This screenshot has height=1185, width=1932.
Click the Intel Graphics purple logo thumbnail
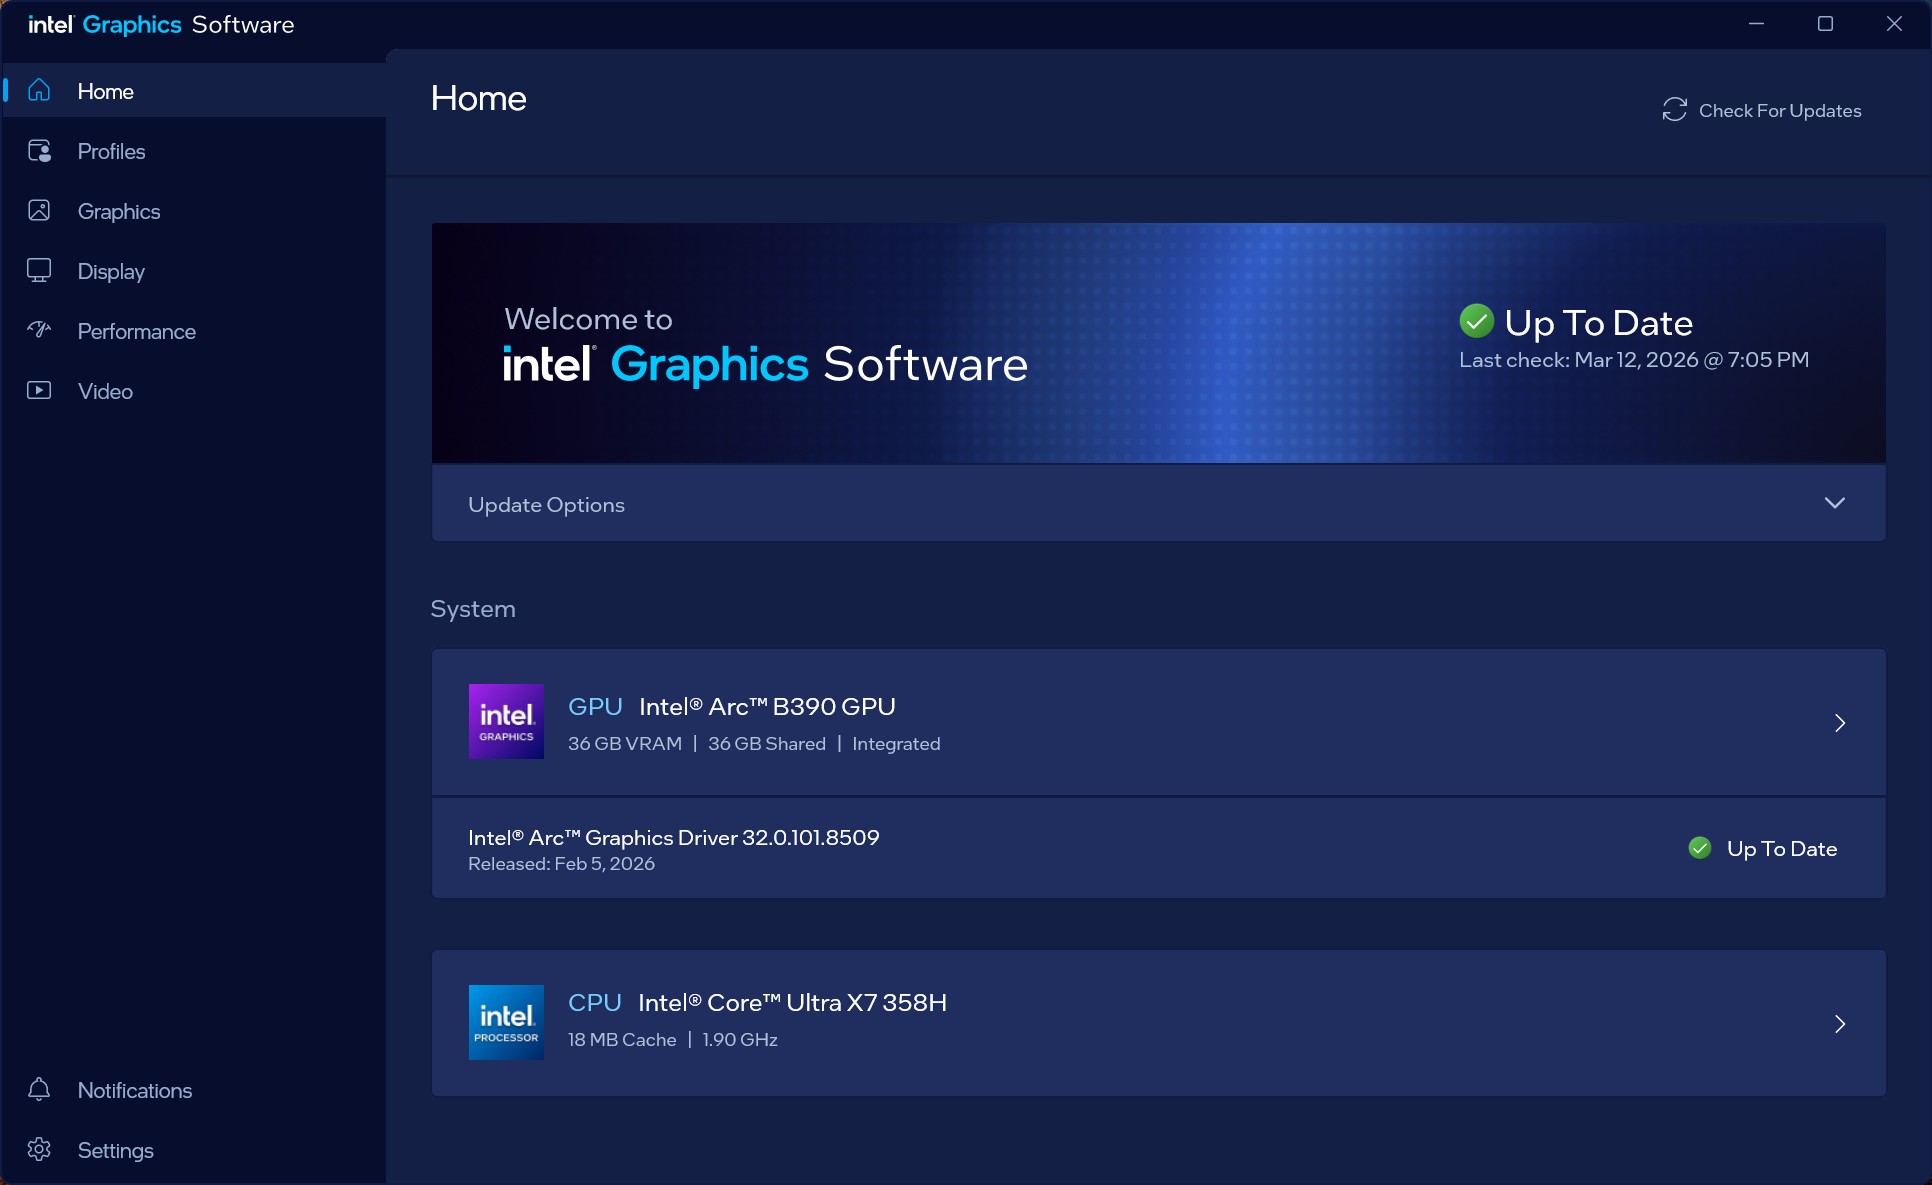click(506, 721)
